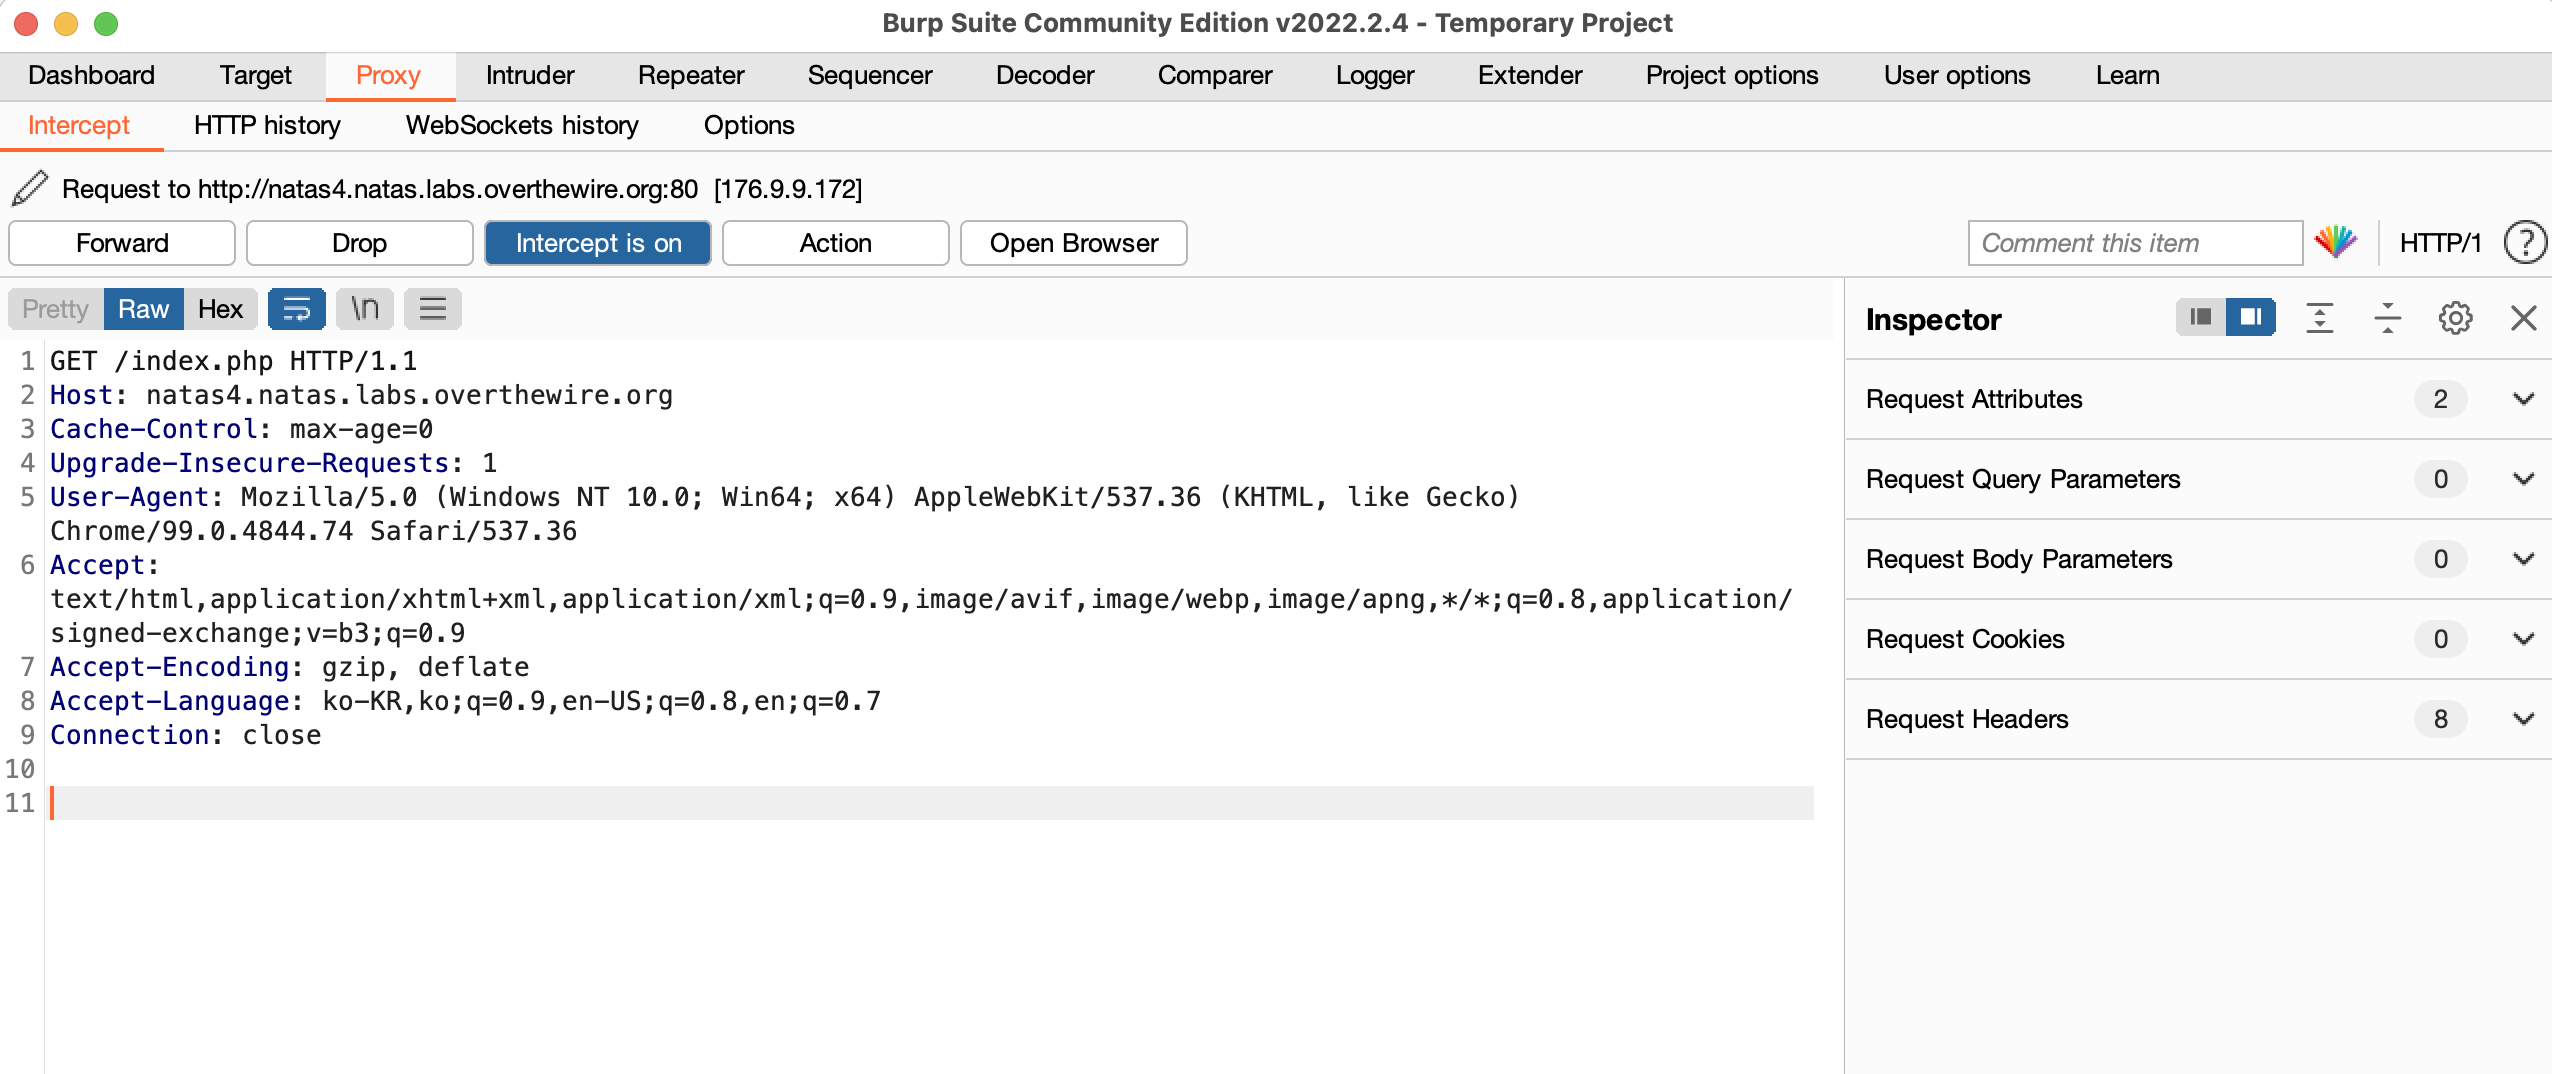Viewport: 2552px width, 1074px height.
Task: Click the Connection: close header line
Action: pyautogui.click(x=186, y=735)
